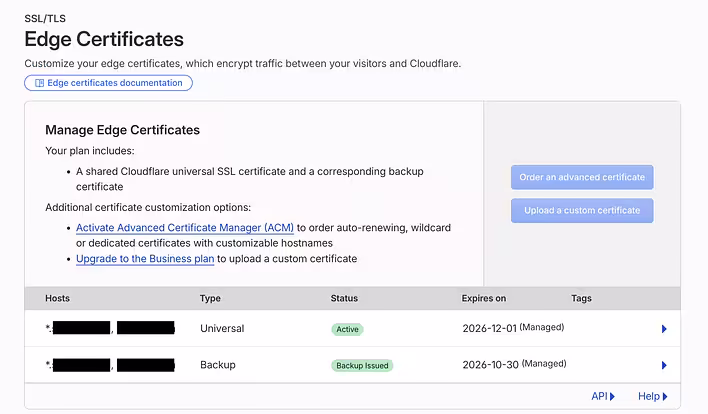Expand the Backup certificate row arrow
Screen dimensions: 708x414
tap(664, 365)
